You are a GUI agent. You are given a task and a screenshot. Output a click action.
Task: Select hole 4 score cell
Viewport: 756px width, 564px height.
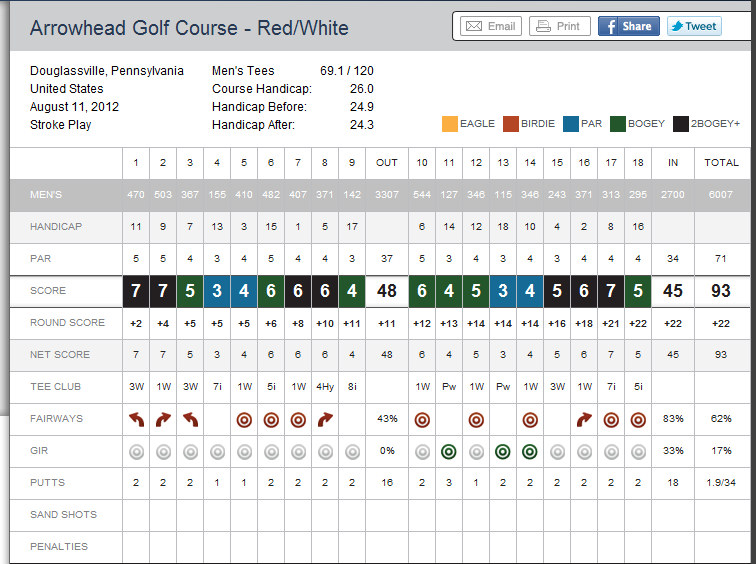[x=217, y=291]
